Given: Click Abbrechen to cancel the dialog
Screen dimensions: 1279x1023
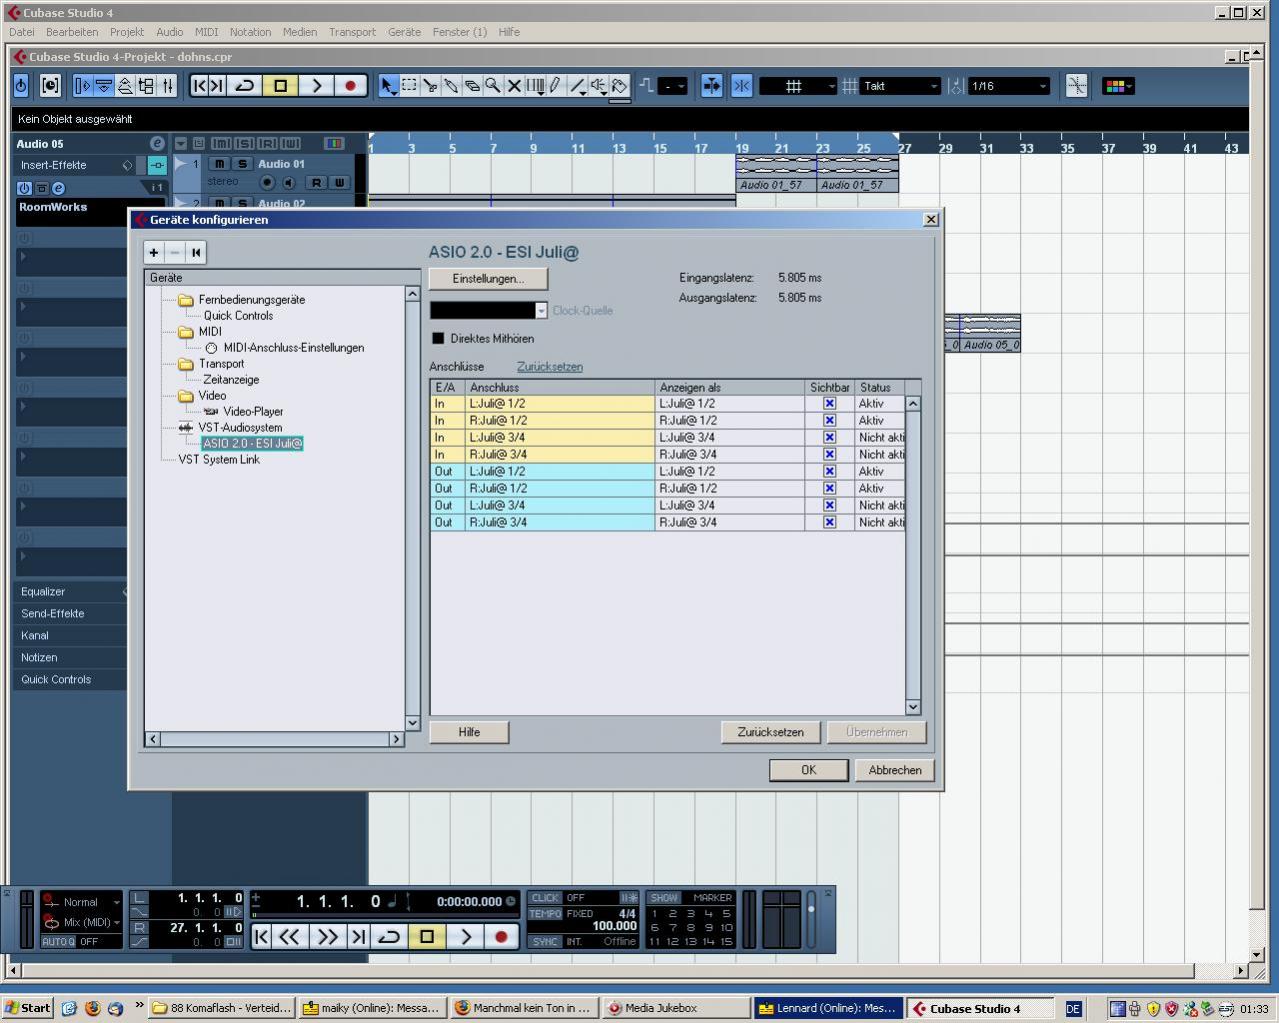Looking at the screenshot, I should pyautogui.click(x=895, y=770).
